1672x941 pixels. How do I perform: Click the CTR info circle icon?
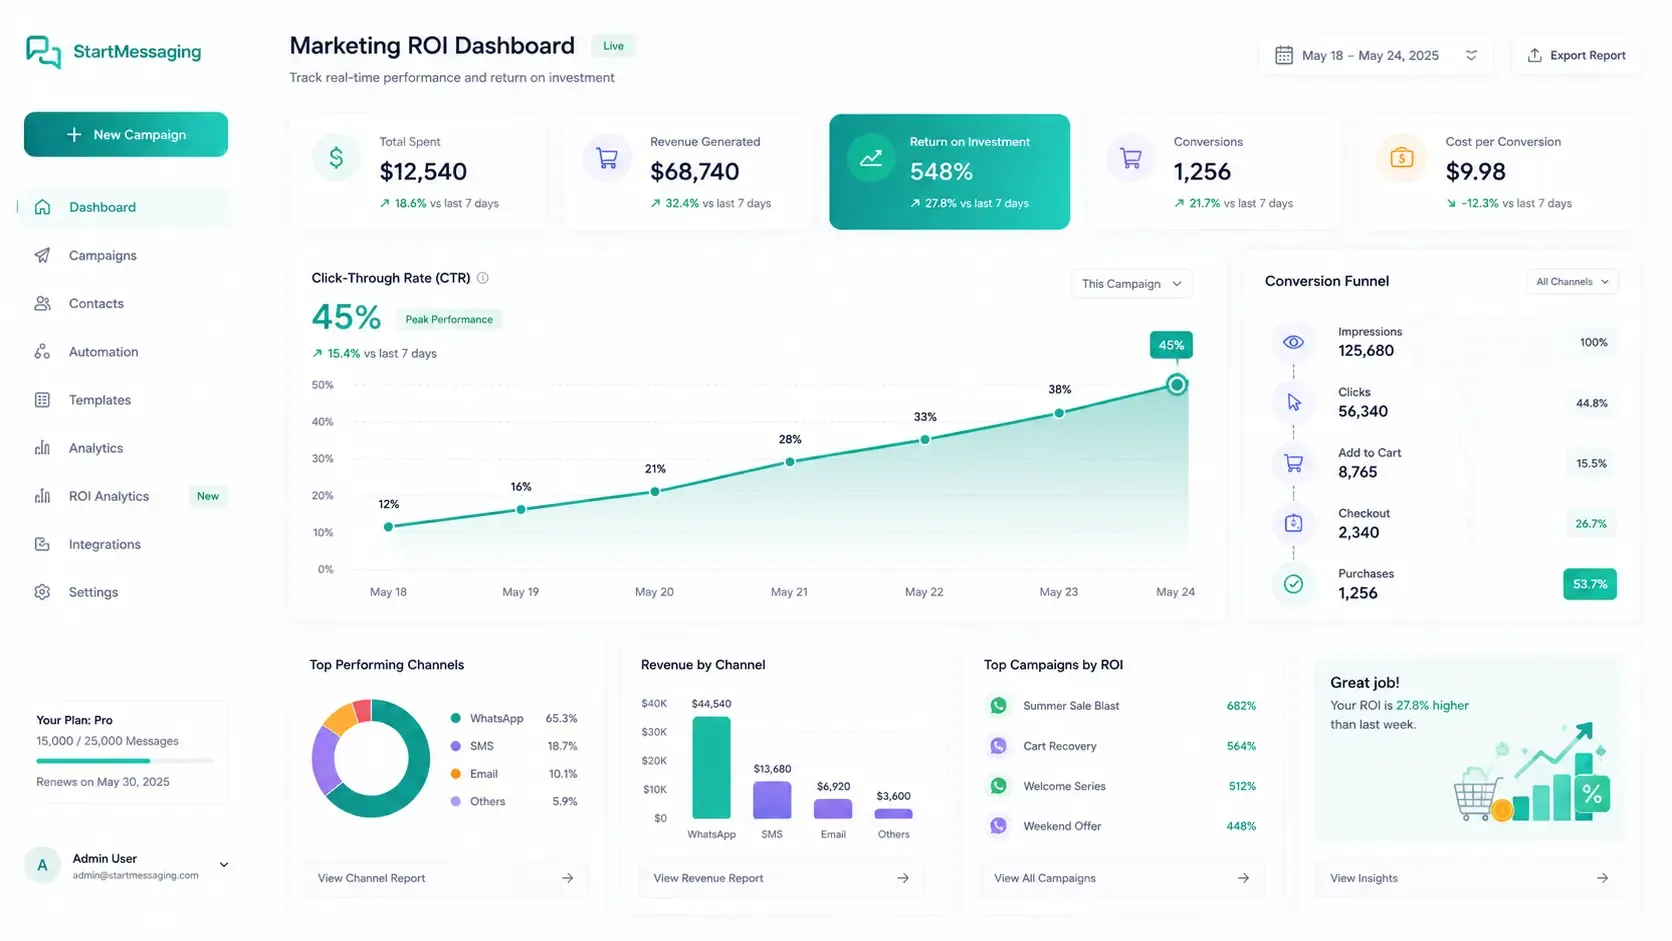(483, 278)
